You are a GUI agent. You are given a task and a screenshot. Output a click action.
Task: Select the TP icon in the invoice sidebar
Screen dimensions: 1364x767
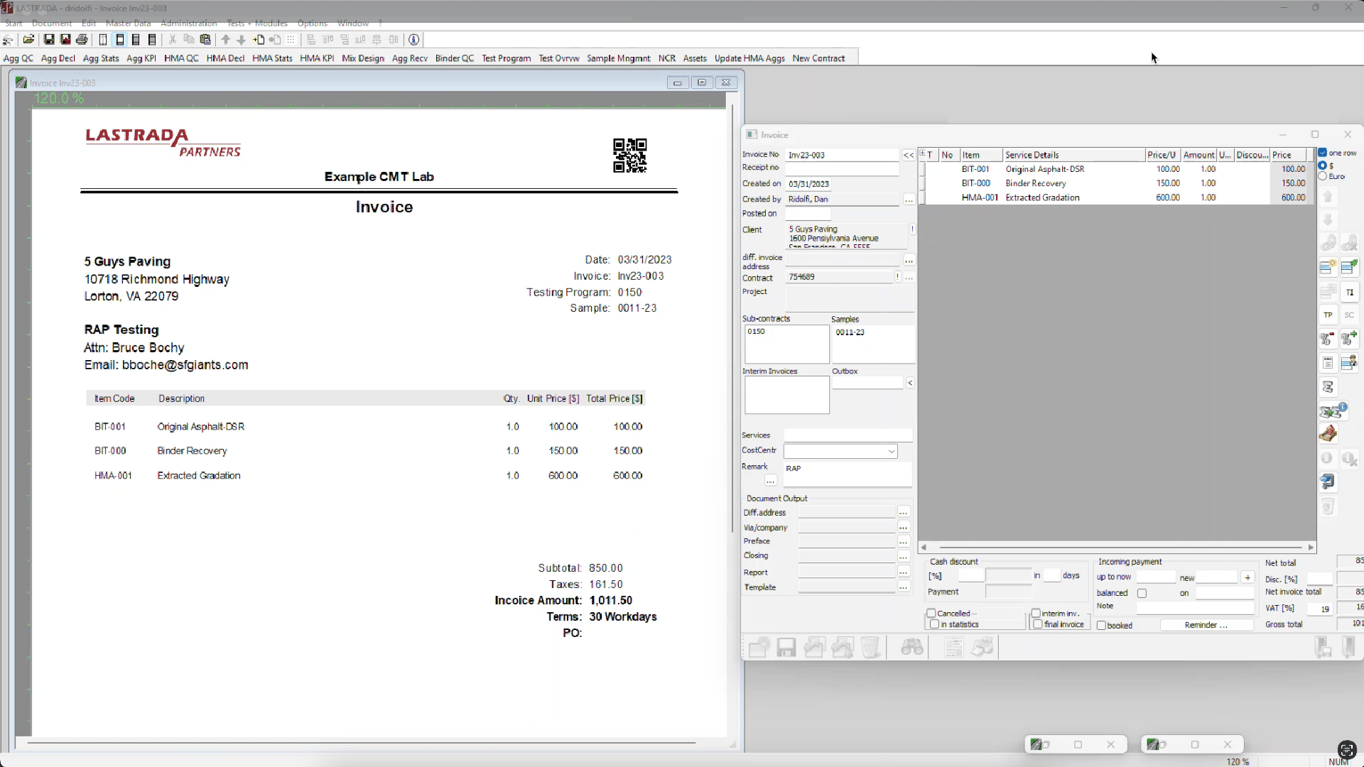[x=1327, y=314]
